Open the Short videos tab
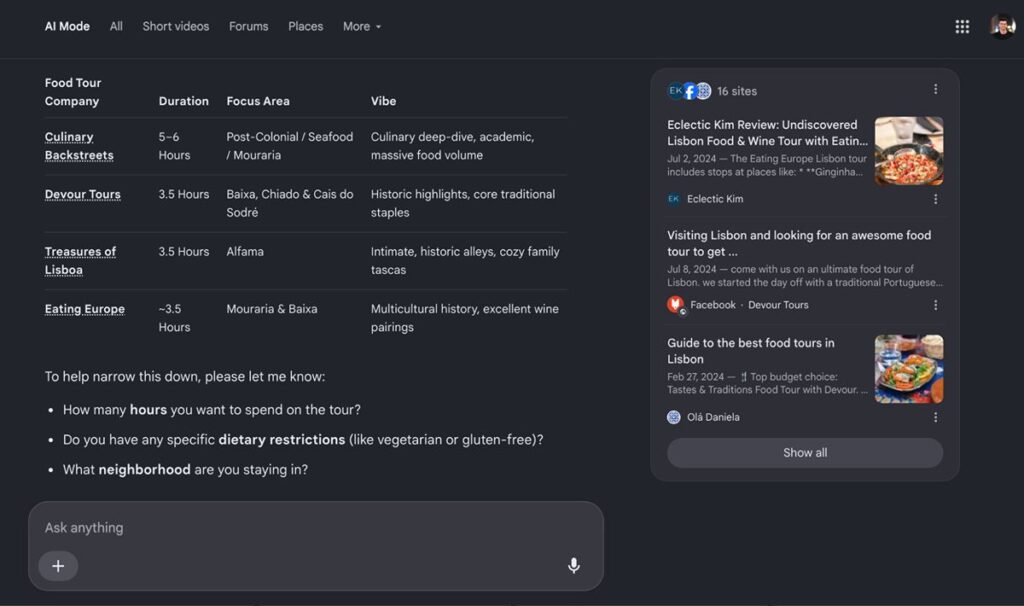 tap(176, 27)
